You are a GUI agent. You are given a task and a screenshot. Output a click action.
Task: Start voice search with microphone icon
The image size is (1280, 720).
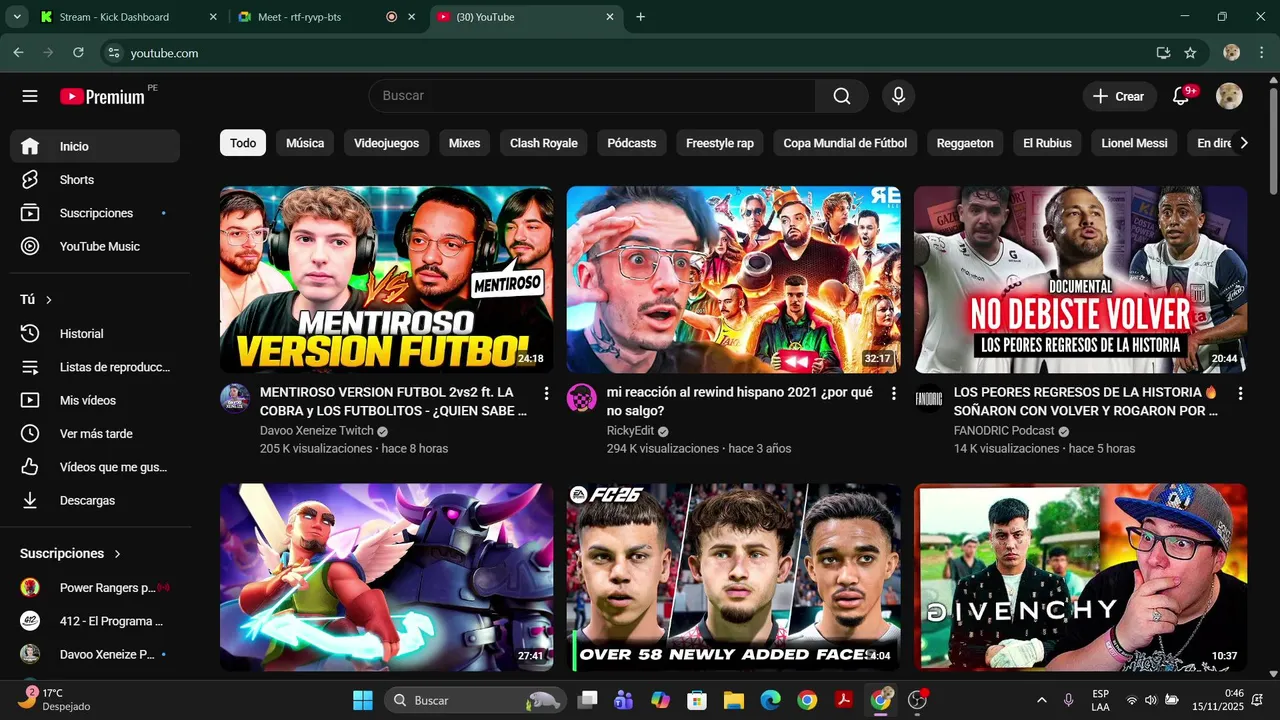898,96
